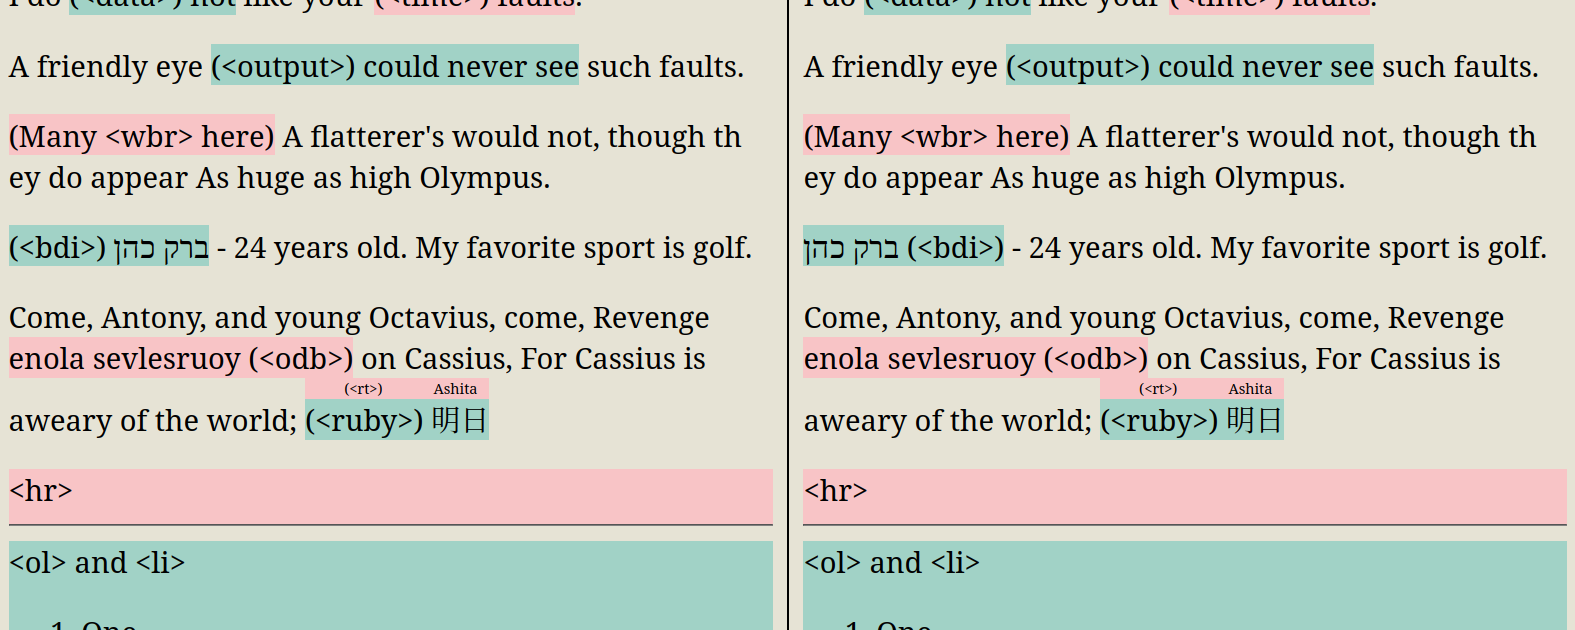The width and height of the screenshot is (1575, 630).
Task: Click the <bdi> Hebrew name in right pane
Action: (x=851, y=247)
